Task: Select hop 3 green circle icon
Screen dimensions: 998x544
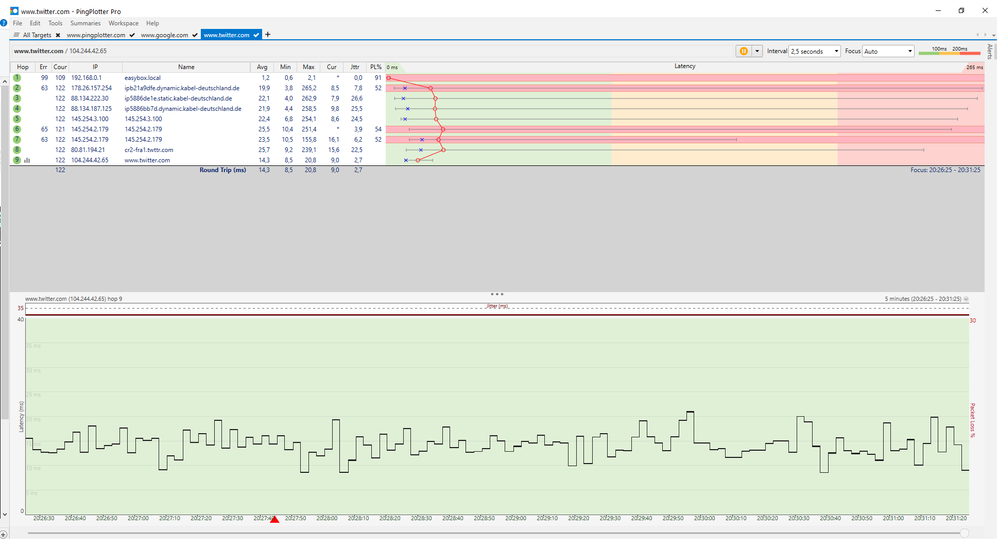Action: coord(17,98)
